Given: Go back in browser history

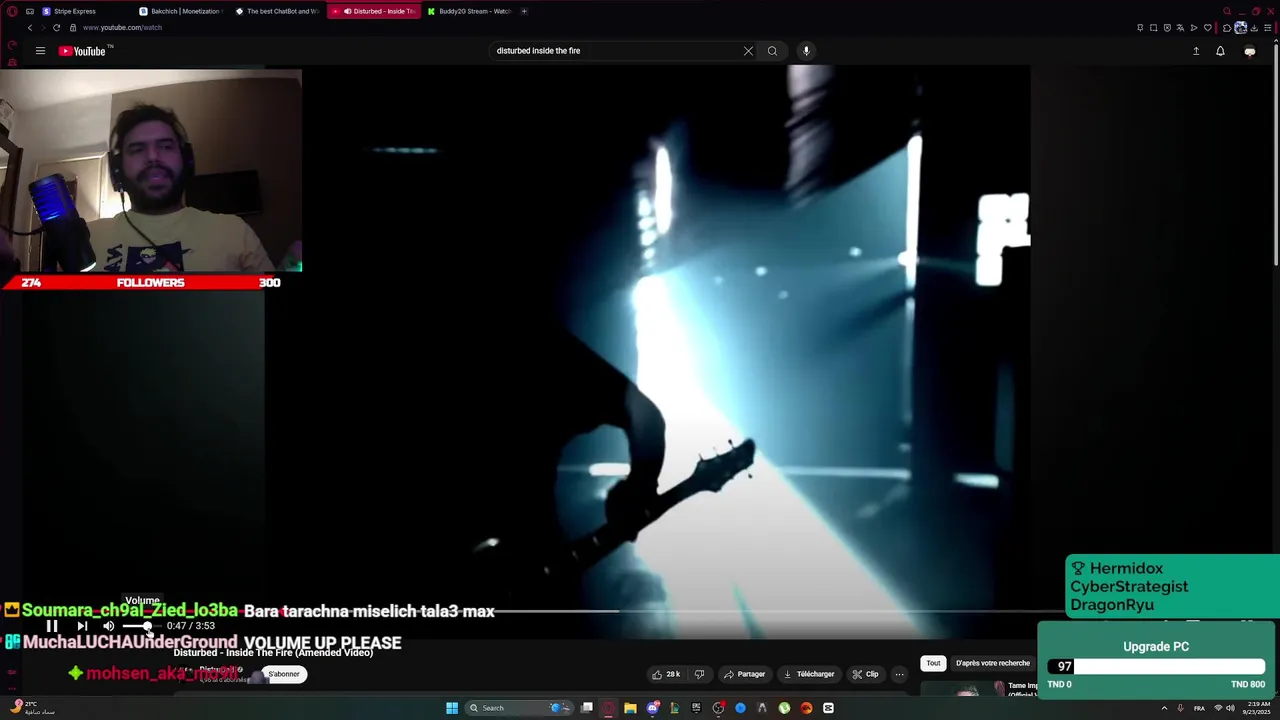Looking at the screenshot, I should pos(29,28).
